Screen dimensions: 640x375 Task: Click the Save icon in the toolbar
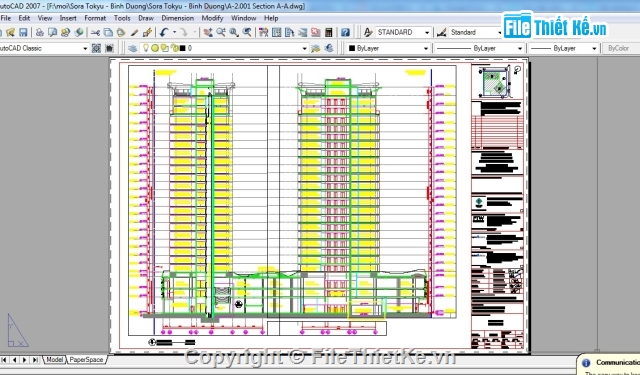point(23,32)
